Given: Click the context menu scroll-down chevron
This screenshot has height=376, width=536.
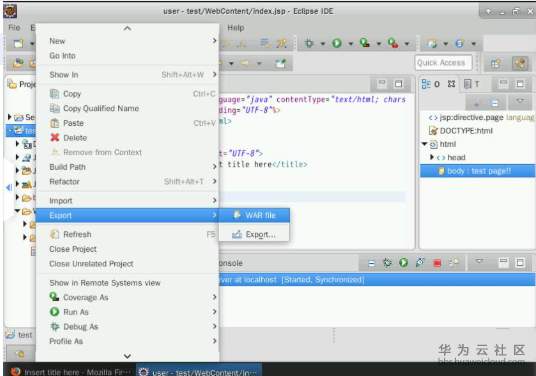Looking at the screenshot, I should pos(127,356).
